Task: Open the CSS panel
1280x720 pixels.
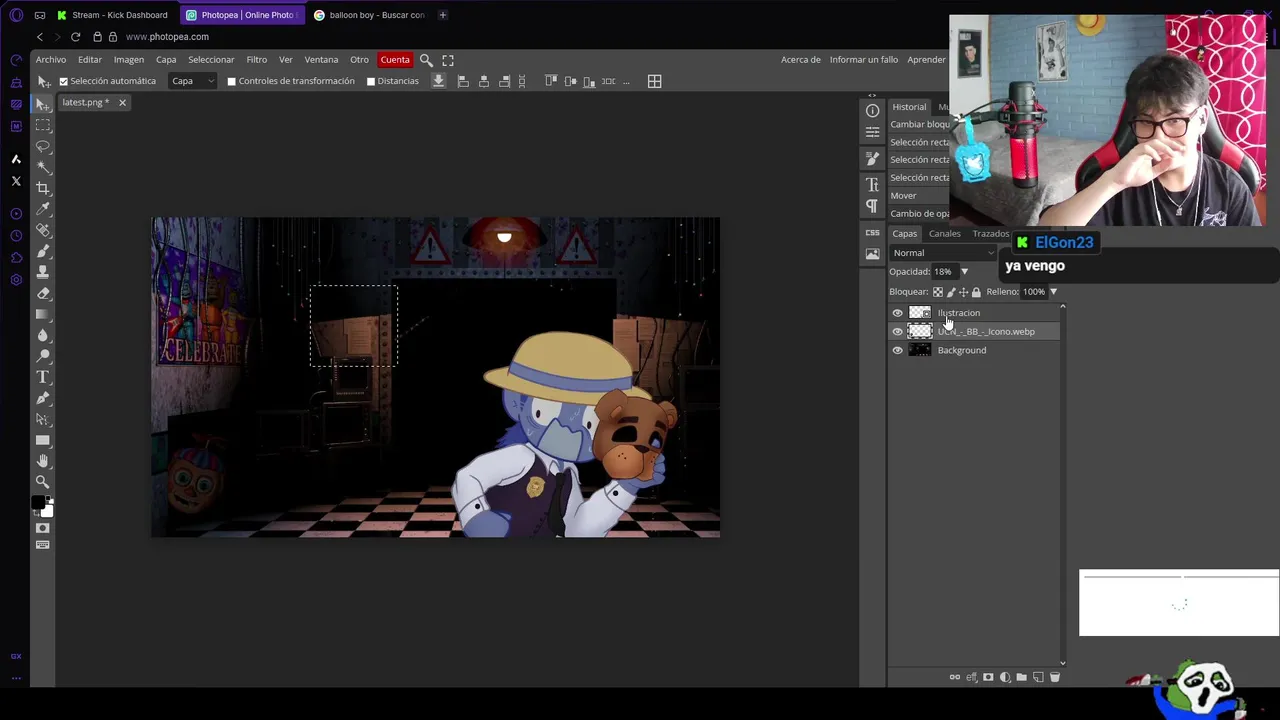Action: [872, 232]
